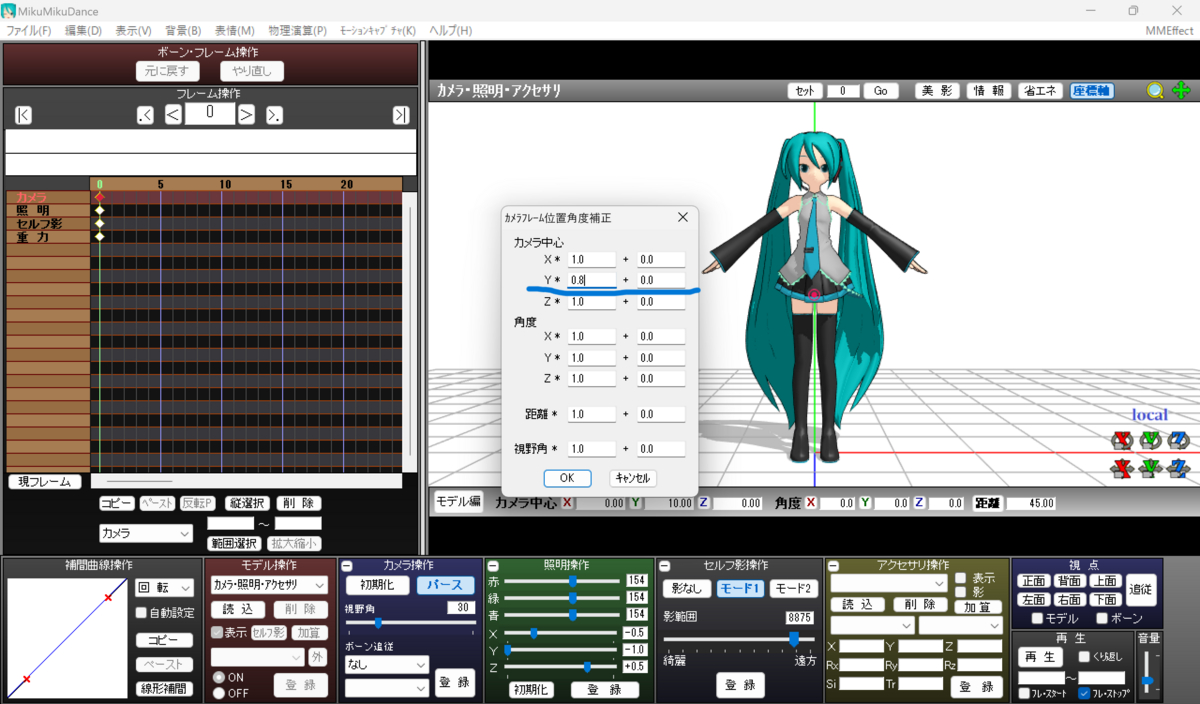Select the OFF radio button in モデル操作
The image size is (1200, 704).
(219, 693)
